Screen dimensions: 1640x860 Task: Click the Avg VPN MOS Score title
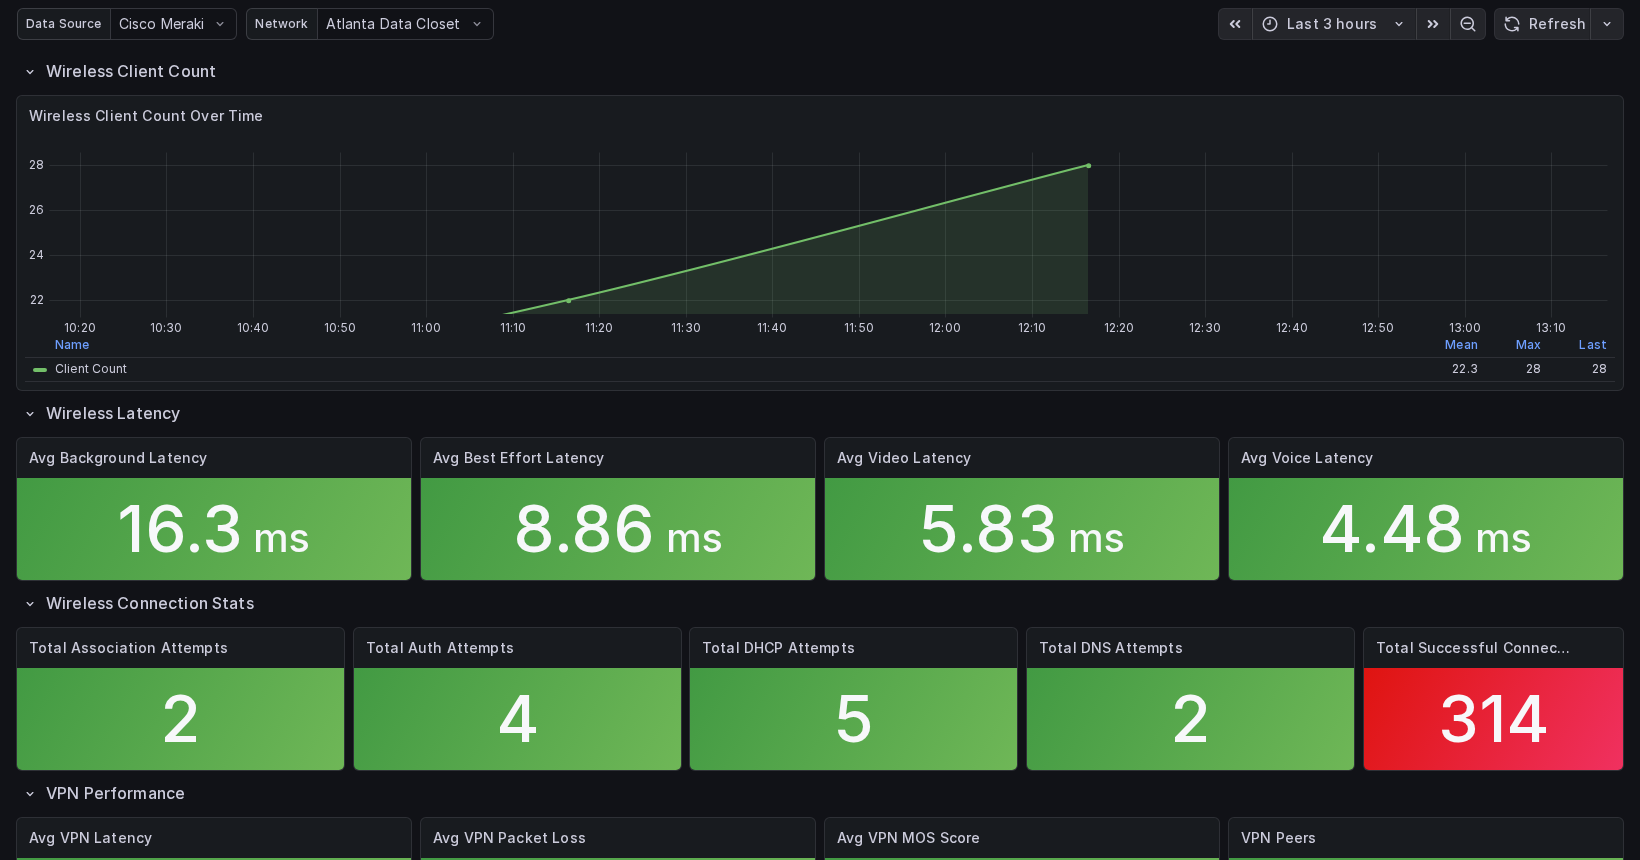click(x=908, y=838)
